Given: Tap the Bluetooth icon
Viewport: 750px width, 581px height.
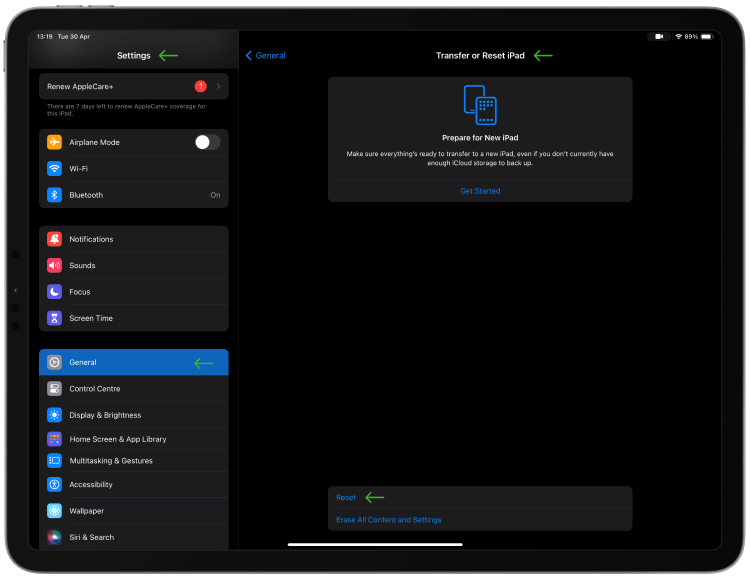Looking at the screenshot, I should tap(54, 195).
